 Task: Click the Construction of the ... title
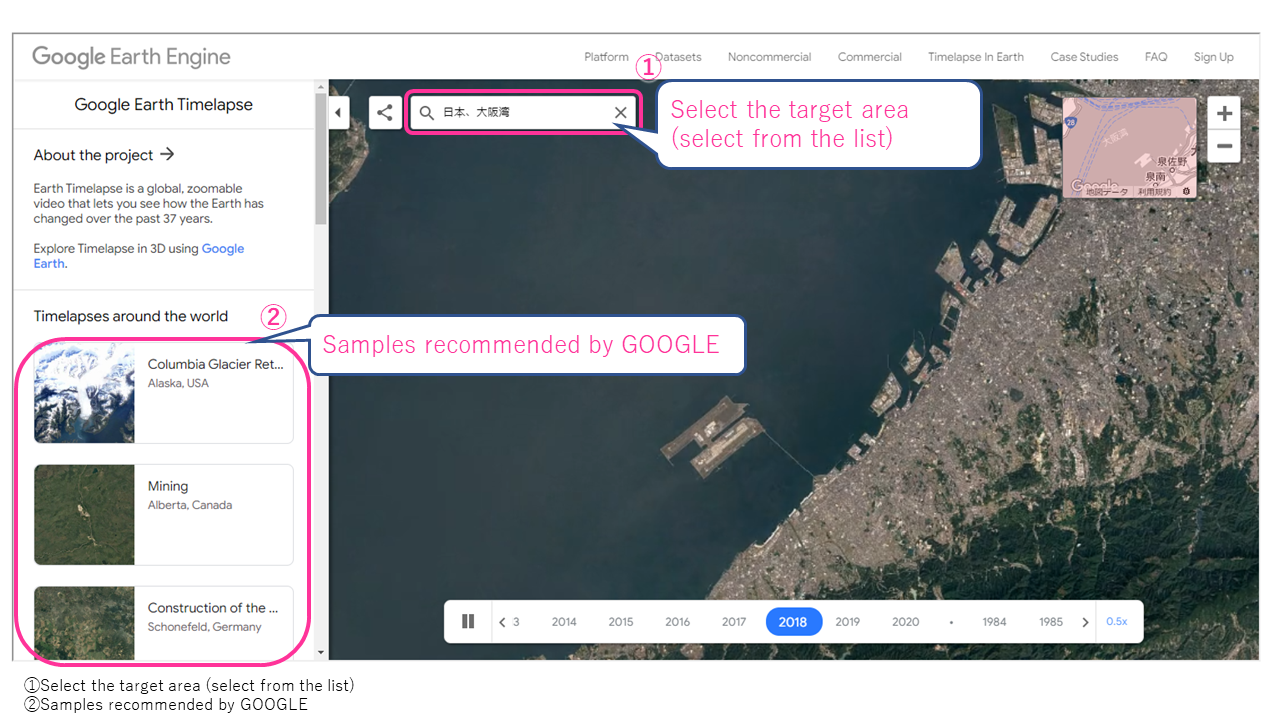(214, 608)
